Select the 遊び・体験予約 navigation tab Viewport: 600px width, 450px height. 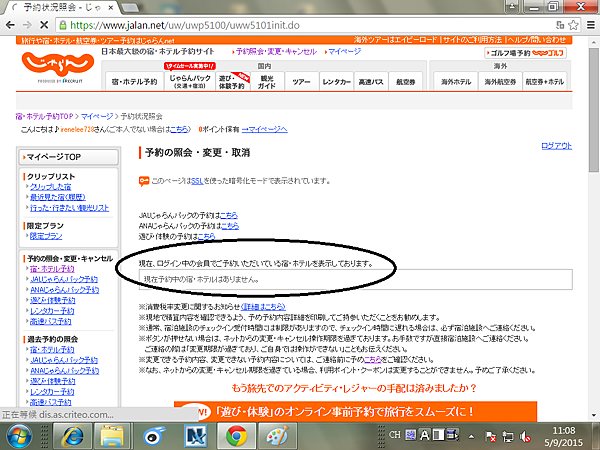(233, 82)
